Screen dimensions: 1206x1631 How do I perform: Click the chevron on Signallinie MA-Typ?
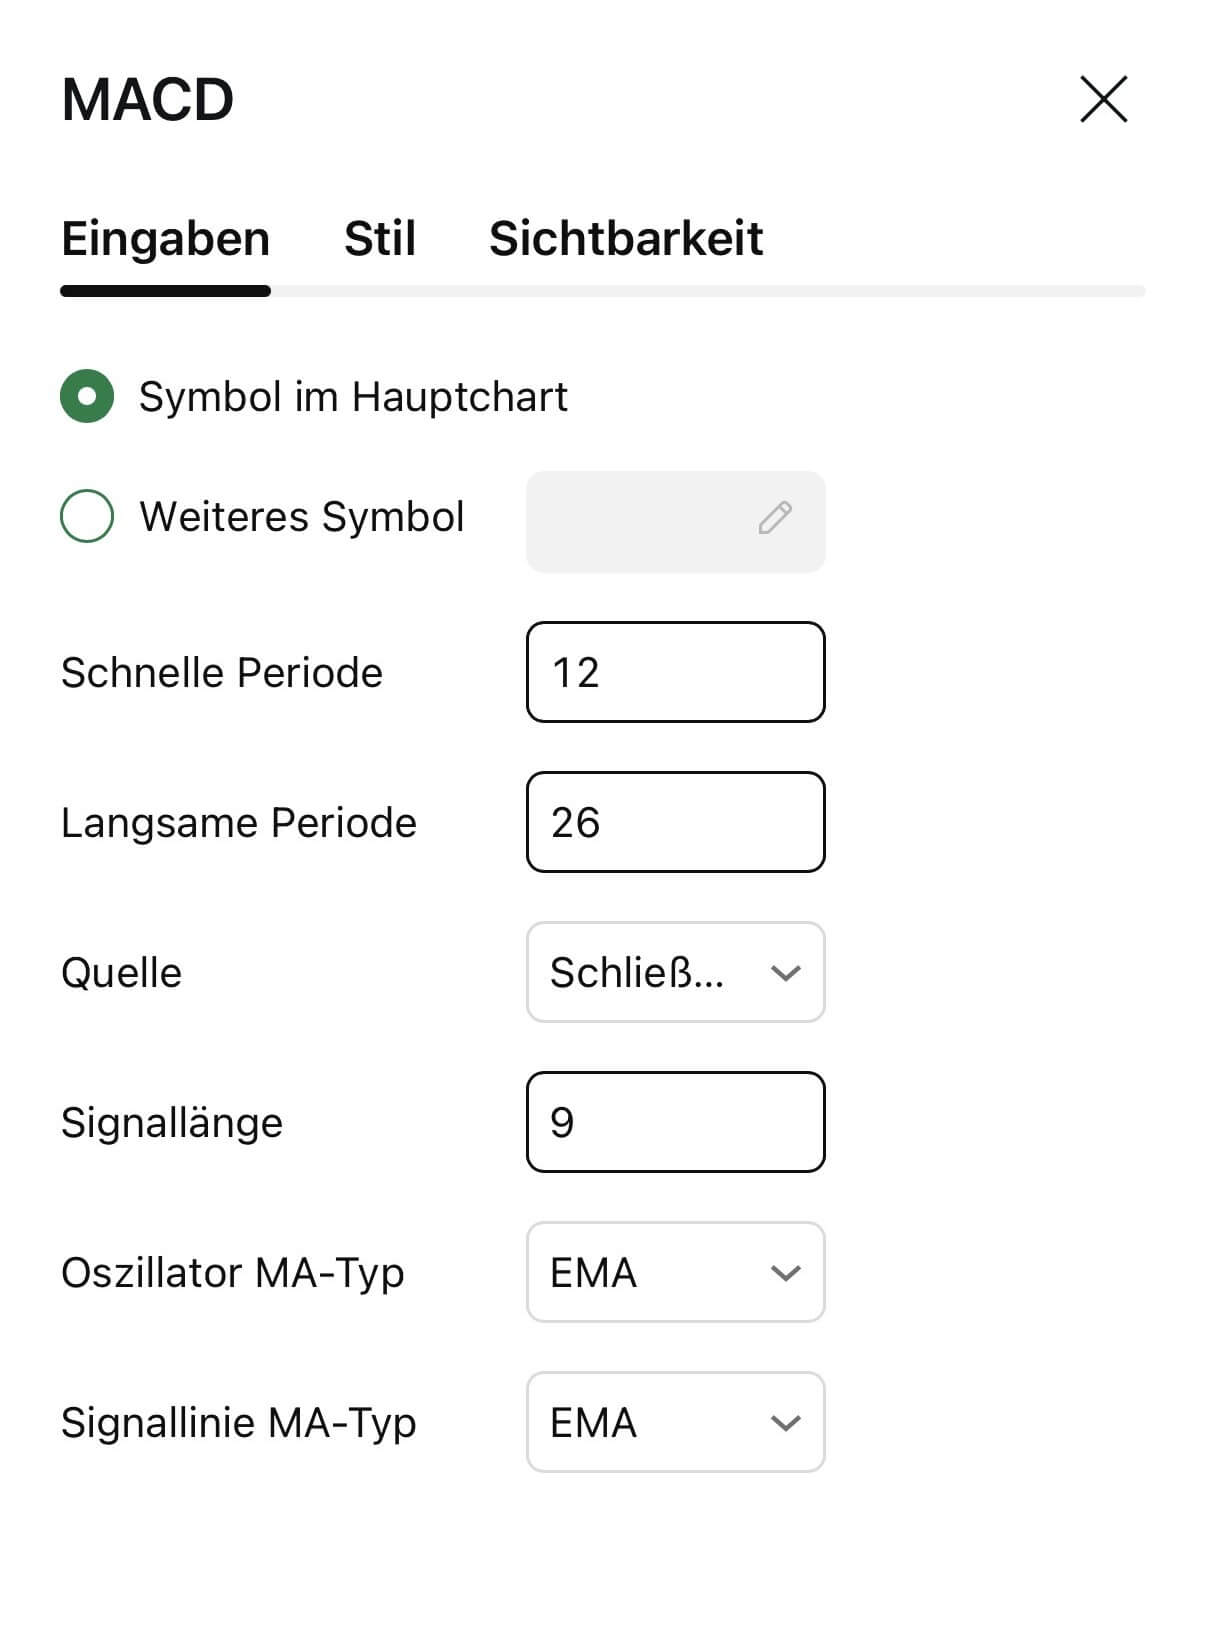pos(785,1422)
